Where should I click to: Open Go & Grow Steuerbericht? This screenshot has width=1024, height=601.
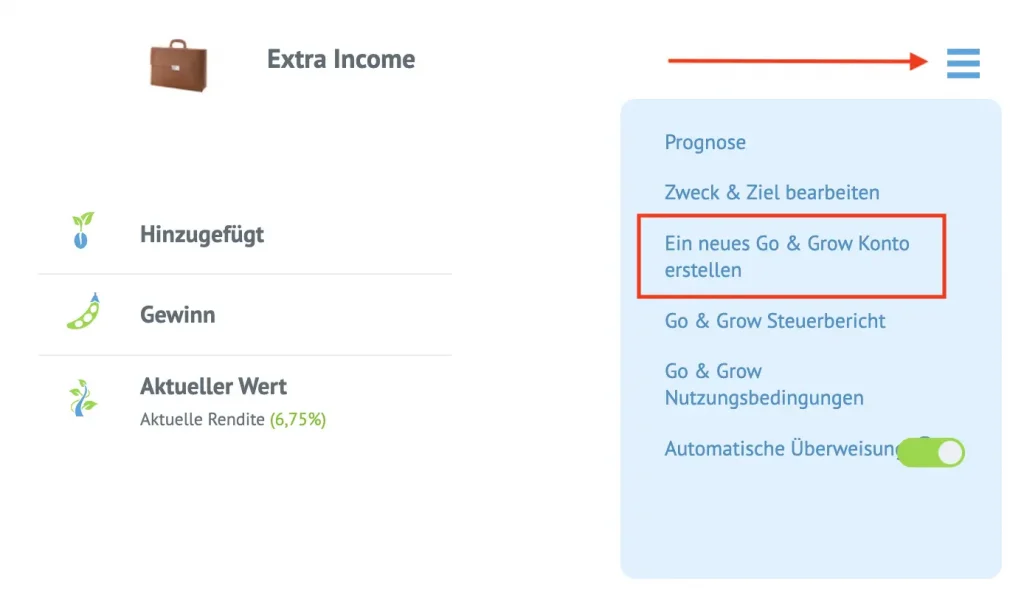pos(775,321)
